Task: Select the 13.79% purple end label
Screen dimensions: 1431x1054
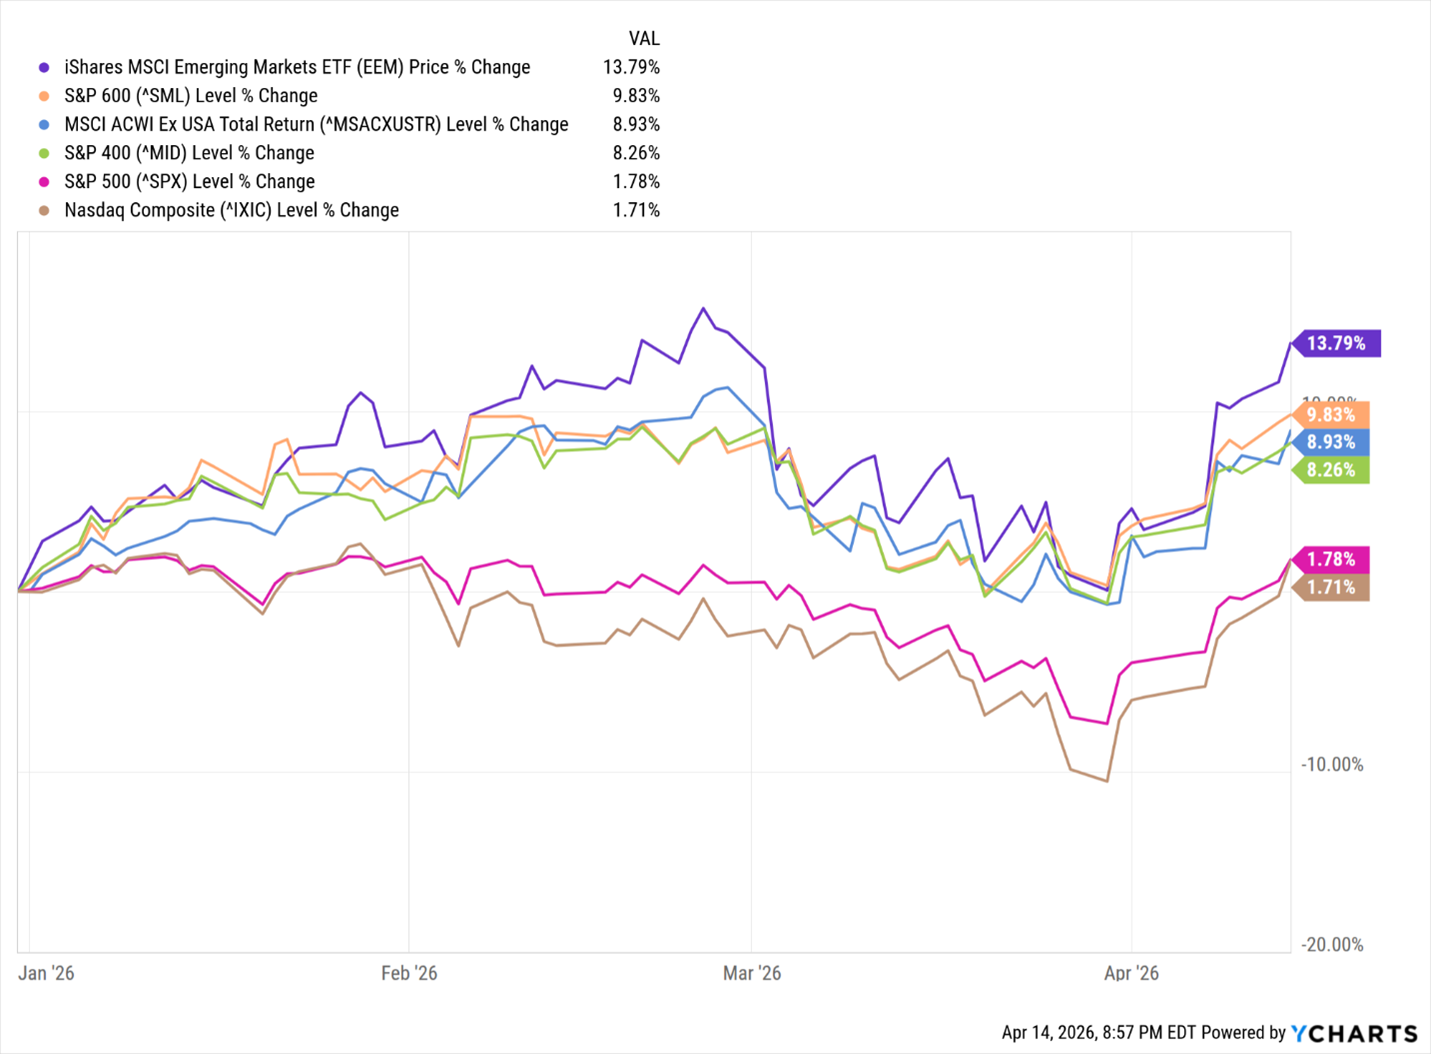Action: point(1336,343)
